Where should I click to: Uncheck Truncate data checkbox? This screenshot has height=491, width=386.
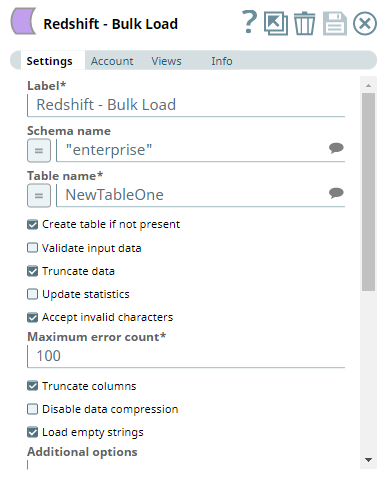point(32,271)
